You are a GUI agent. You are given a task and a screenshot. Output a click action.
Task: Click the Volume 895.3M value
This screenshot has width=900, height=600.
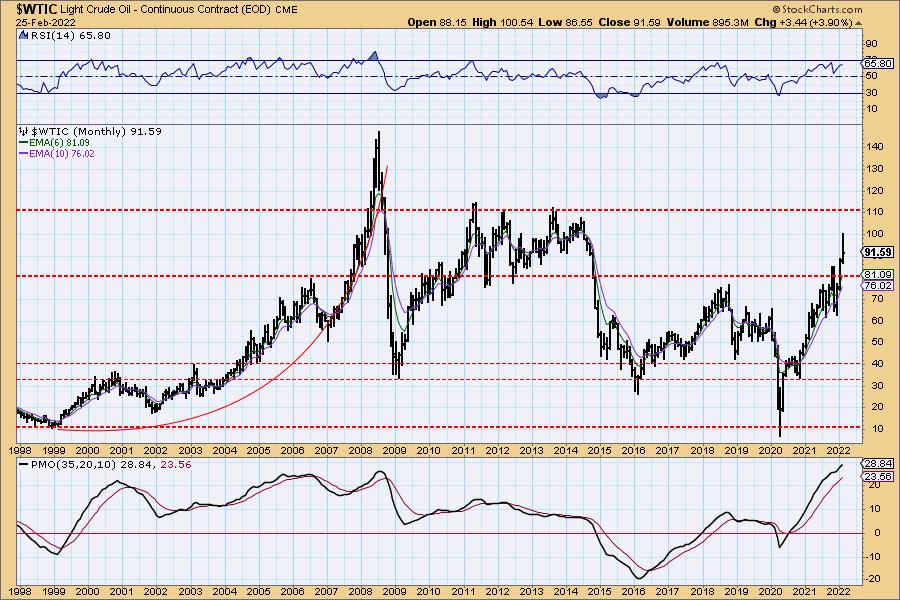[x=707, y=22]
